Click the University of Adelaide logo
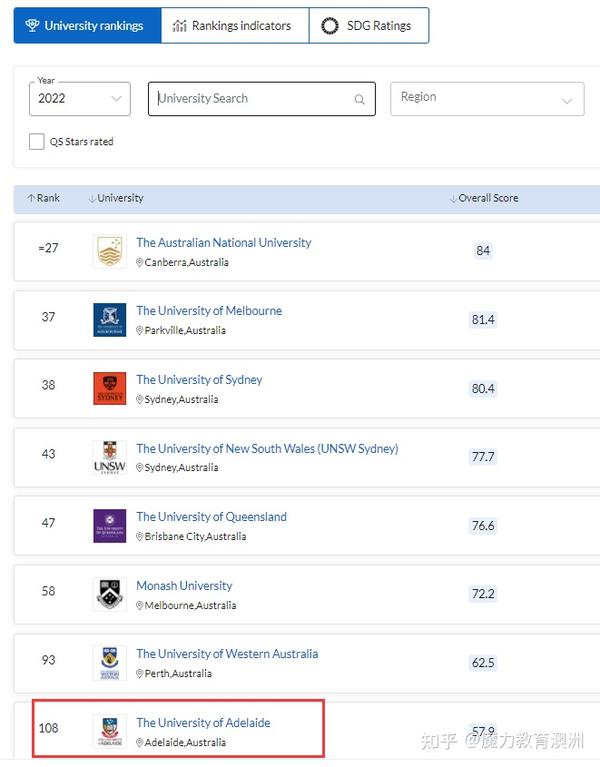This screenshot has height=767, width=600. pos(110,731)
